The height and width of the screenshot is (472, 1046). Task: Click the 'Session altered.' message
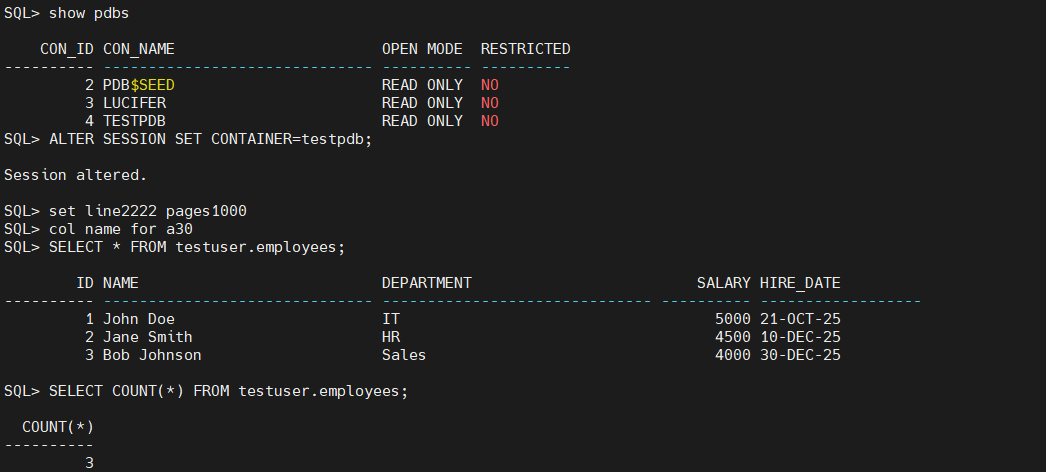(75, 175)
